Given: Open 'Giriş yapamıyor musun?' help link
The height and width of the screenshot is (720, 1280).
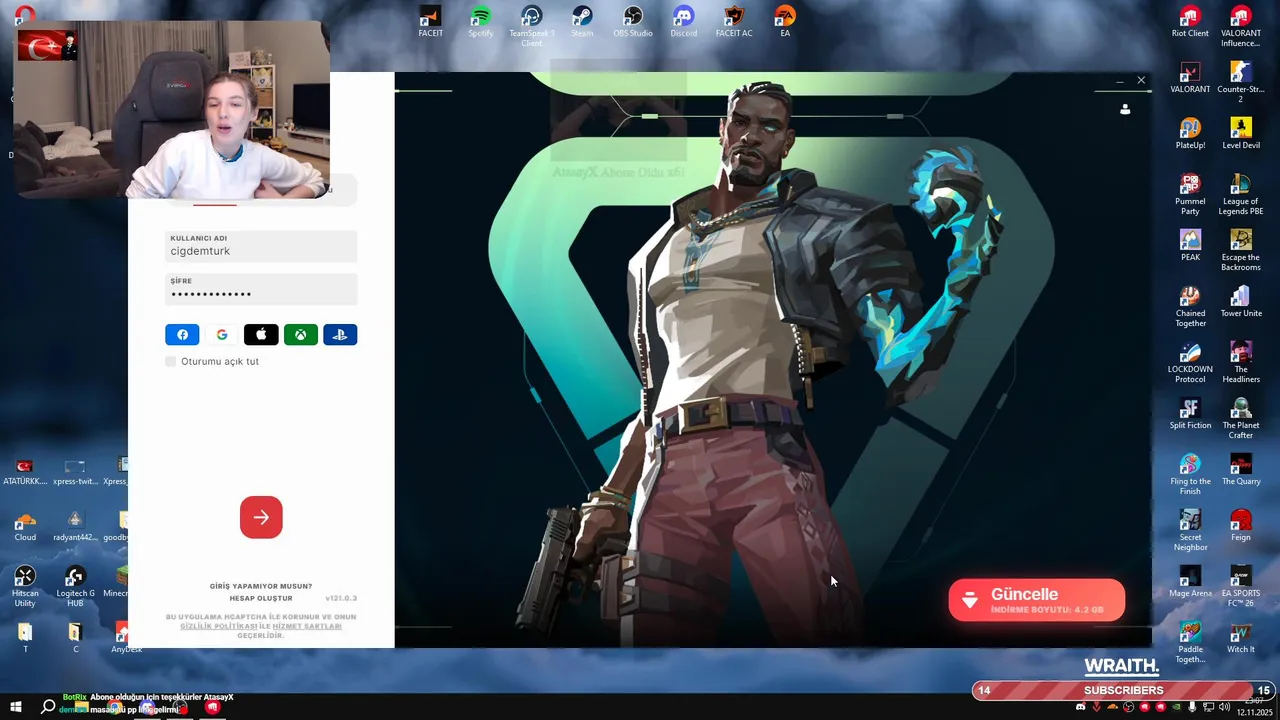Looking at the screenshot, I should (261, 586).
